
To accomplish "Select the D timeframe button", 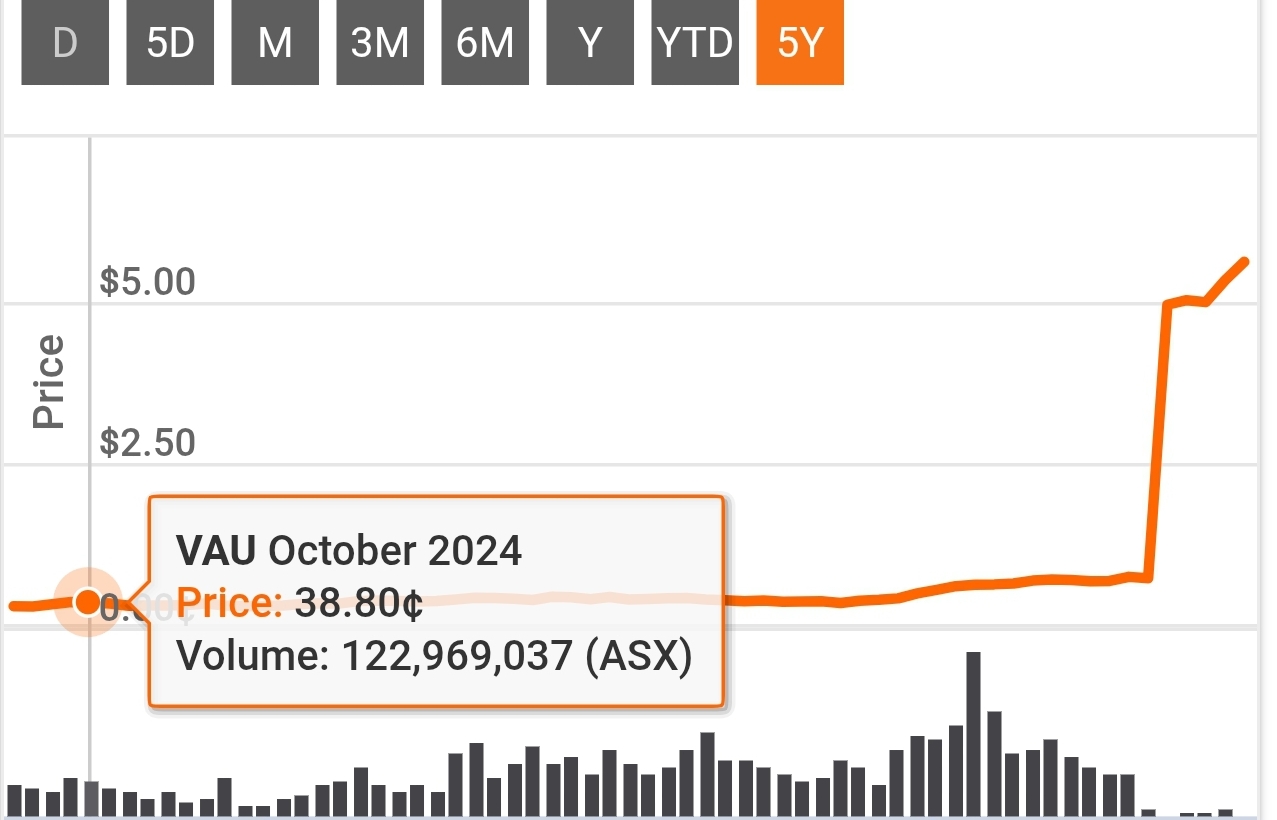I will 65,43.
